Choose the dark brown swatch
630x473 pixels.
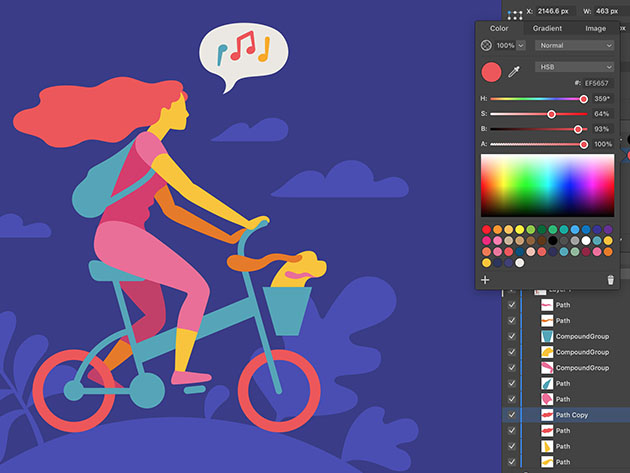(x=542, y=241)
